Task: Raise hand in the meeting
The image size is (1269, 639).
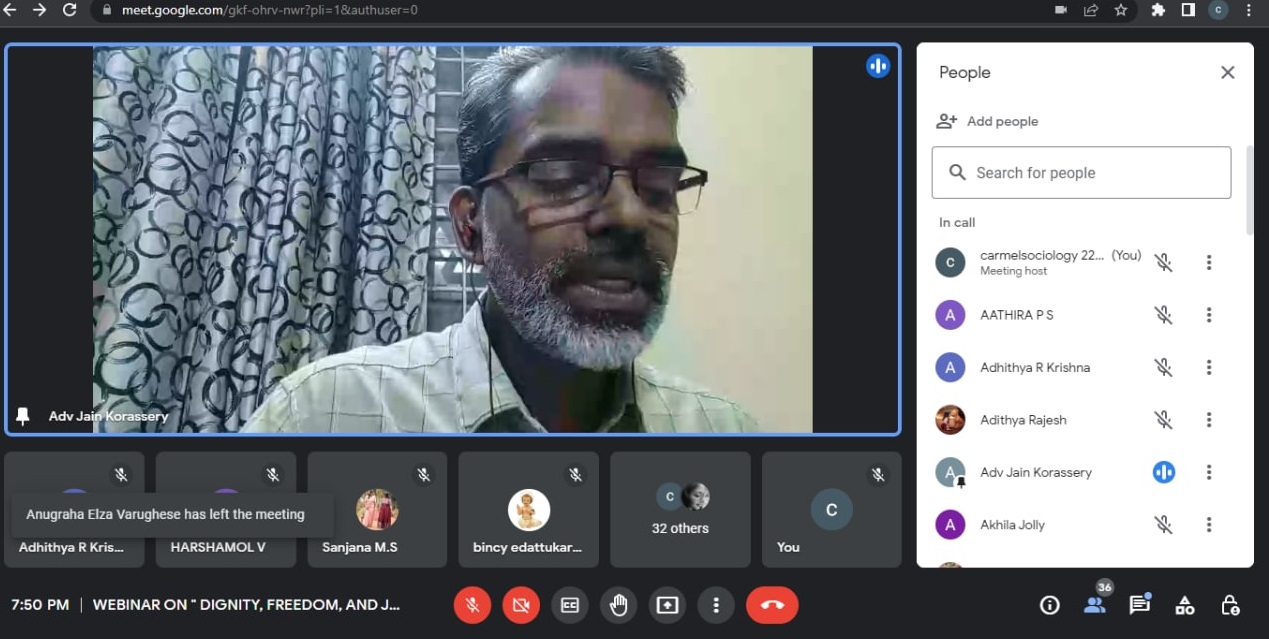Action: 619,605
